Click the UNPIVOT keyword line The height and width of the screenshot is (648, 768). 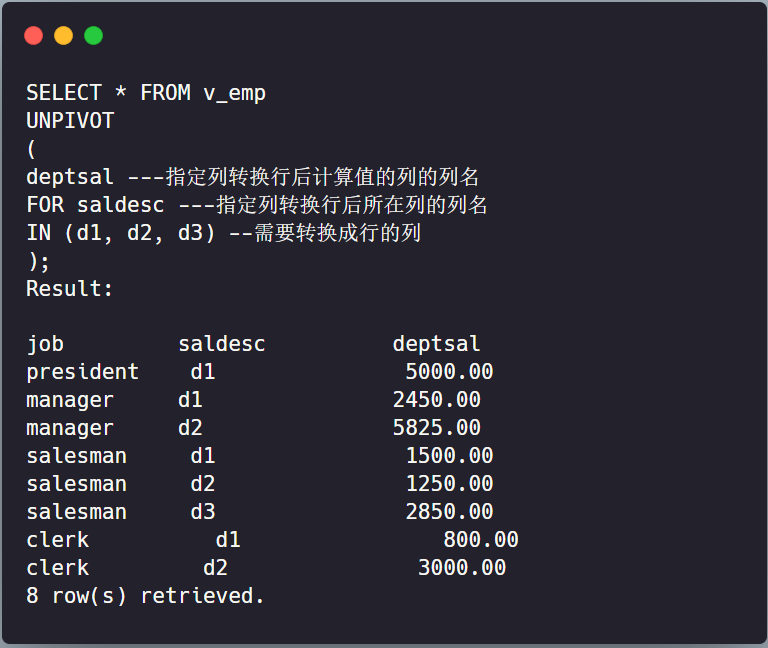(x=70, y=121)
